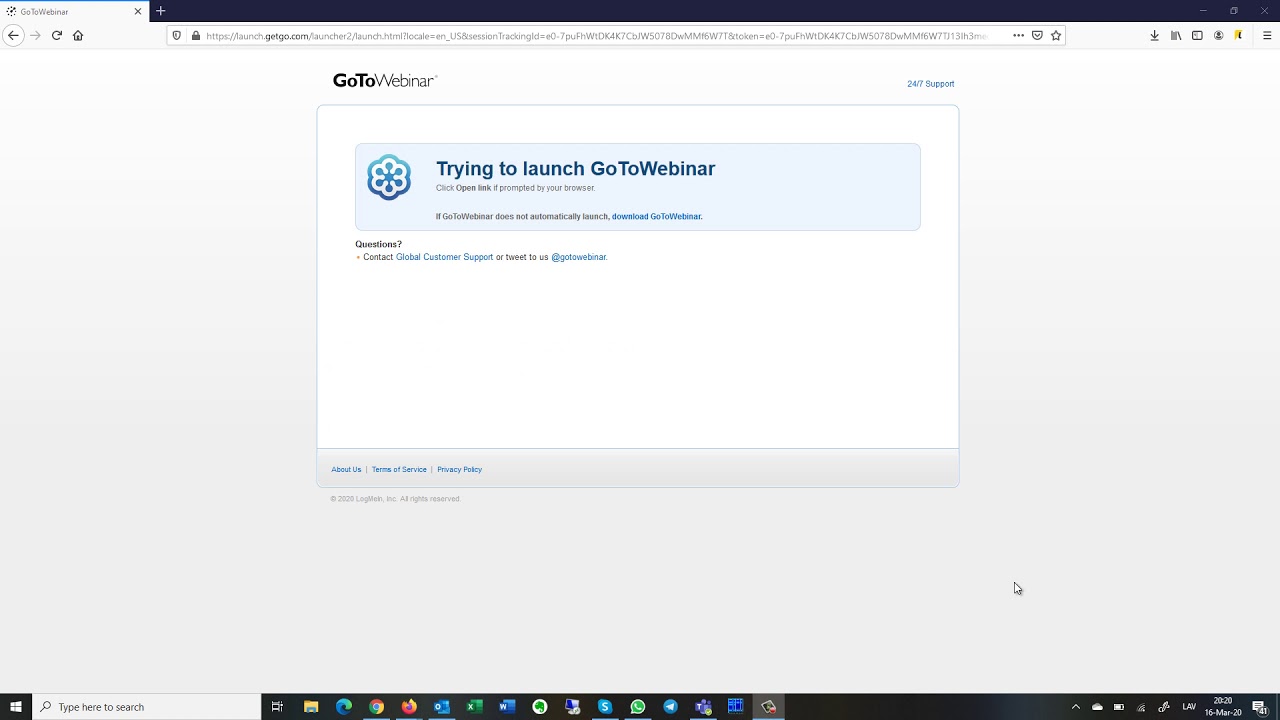Click the download GoToWebinar link
Image resolution: width=1280 pixels, height=720 pixels.
tap(657, 216)
